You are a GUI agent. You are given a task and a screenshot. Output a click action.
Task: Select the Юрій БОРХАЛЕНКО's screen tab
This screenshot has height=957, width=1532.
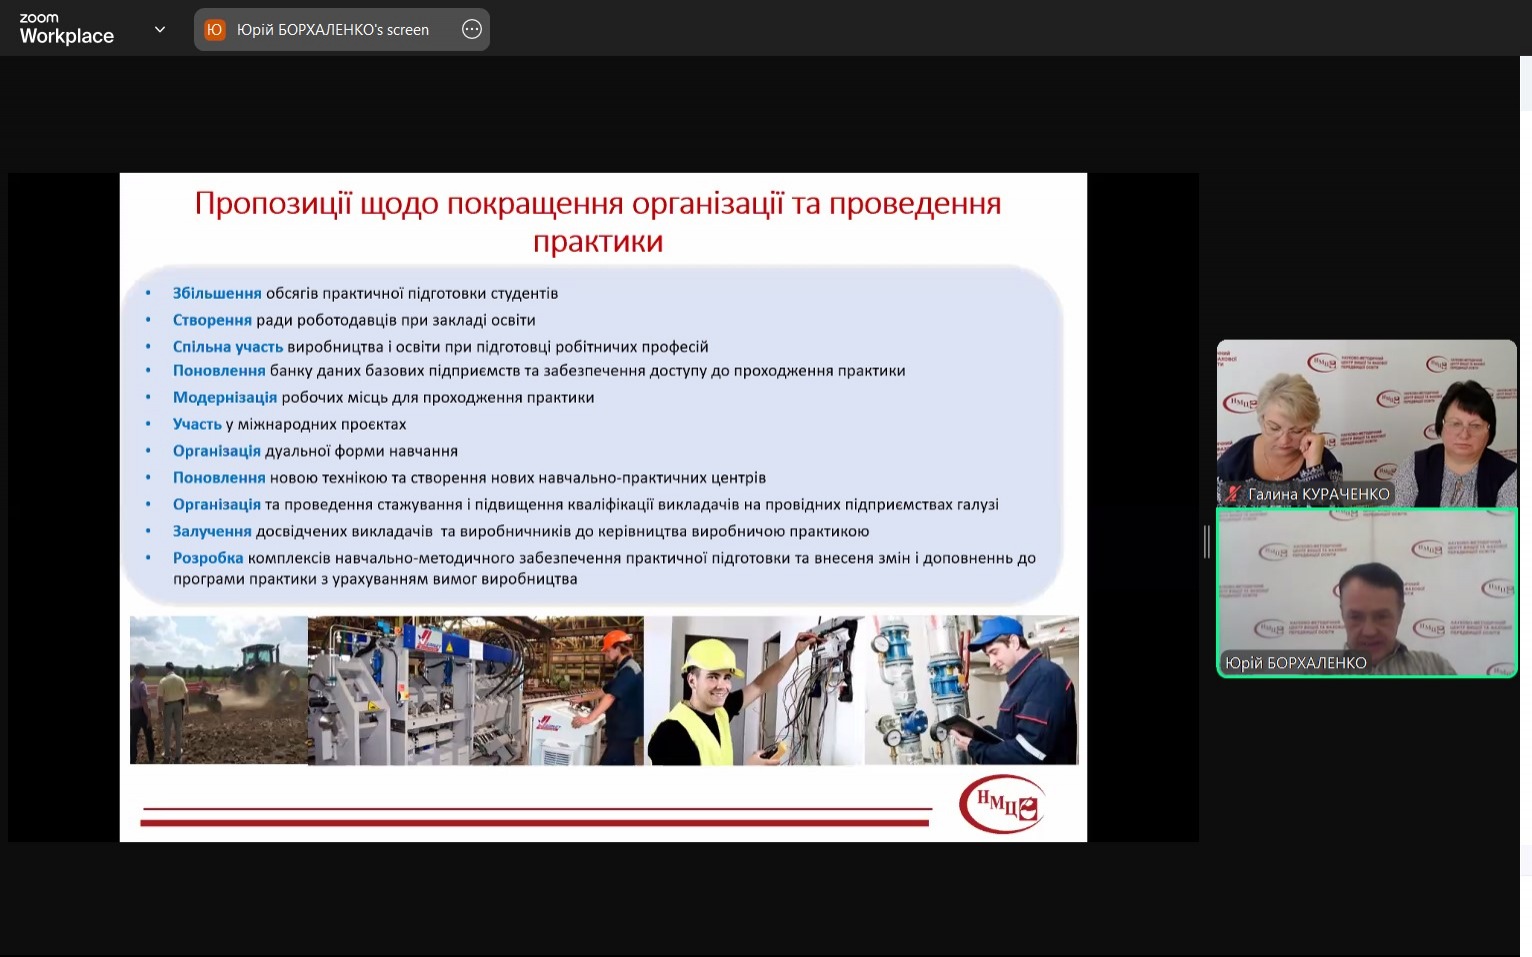pos(332,30)
